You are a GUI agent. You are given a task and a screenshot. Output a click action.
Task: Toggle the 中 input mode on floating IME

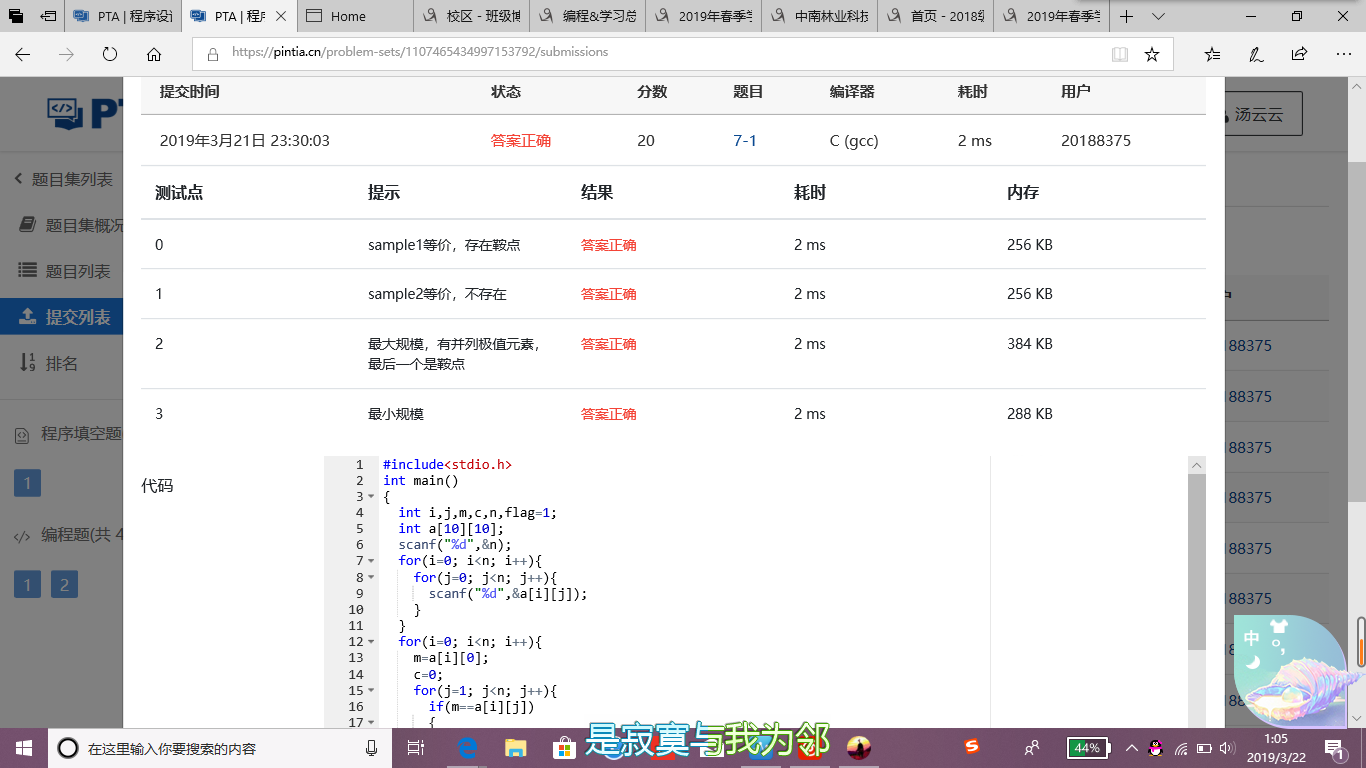(x=1252, y=638)
